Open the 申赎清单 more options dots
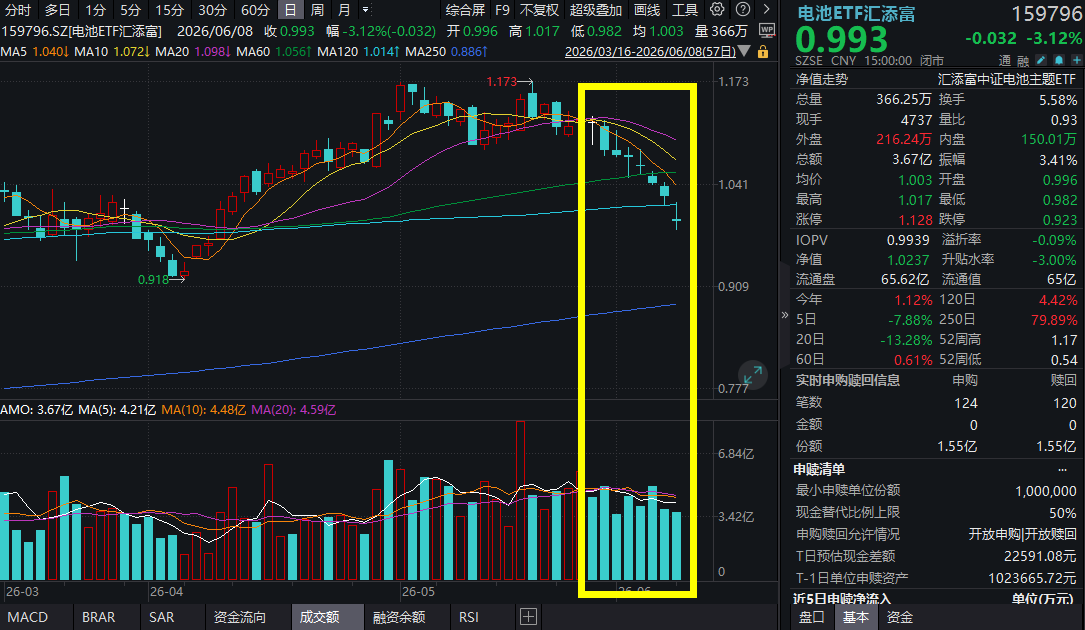This screenshot has width=1085, height=630. click(1062, 469)
